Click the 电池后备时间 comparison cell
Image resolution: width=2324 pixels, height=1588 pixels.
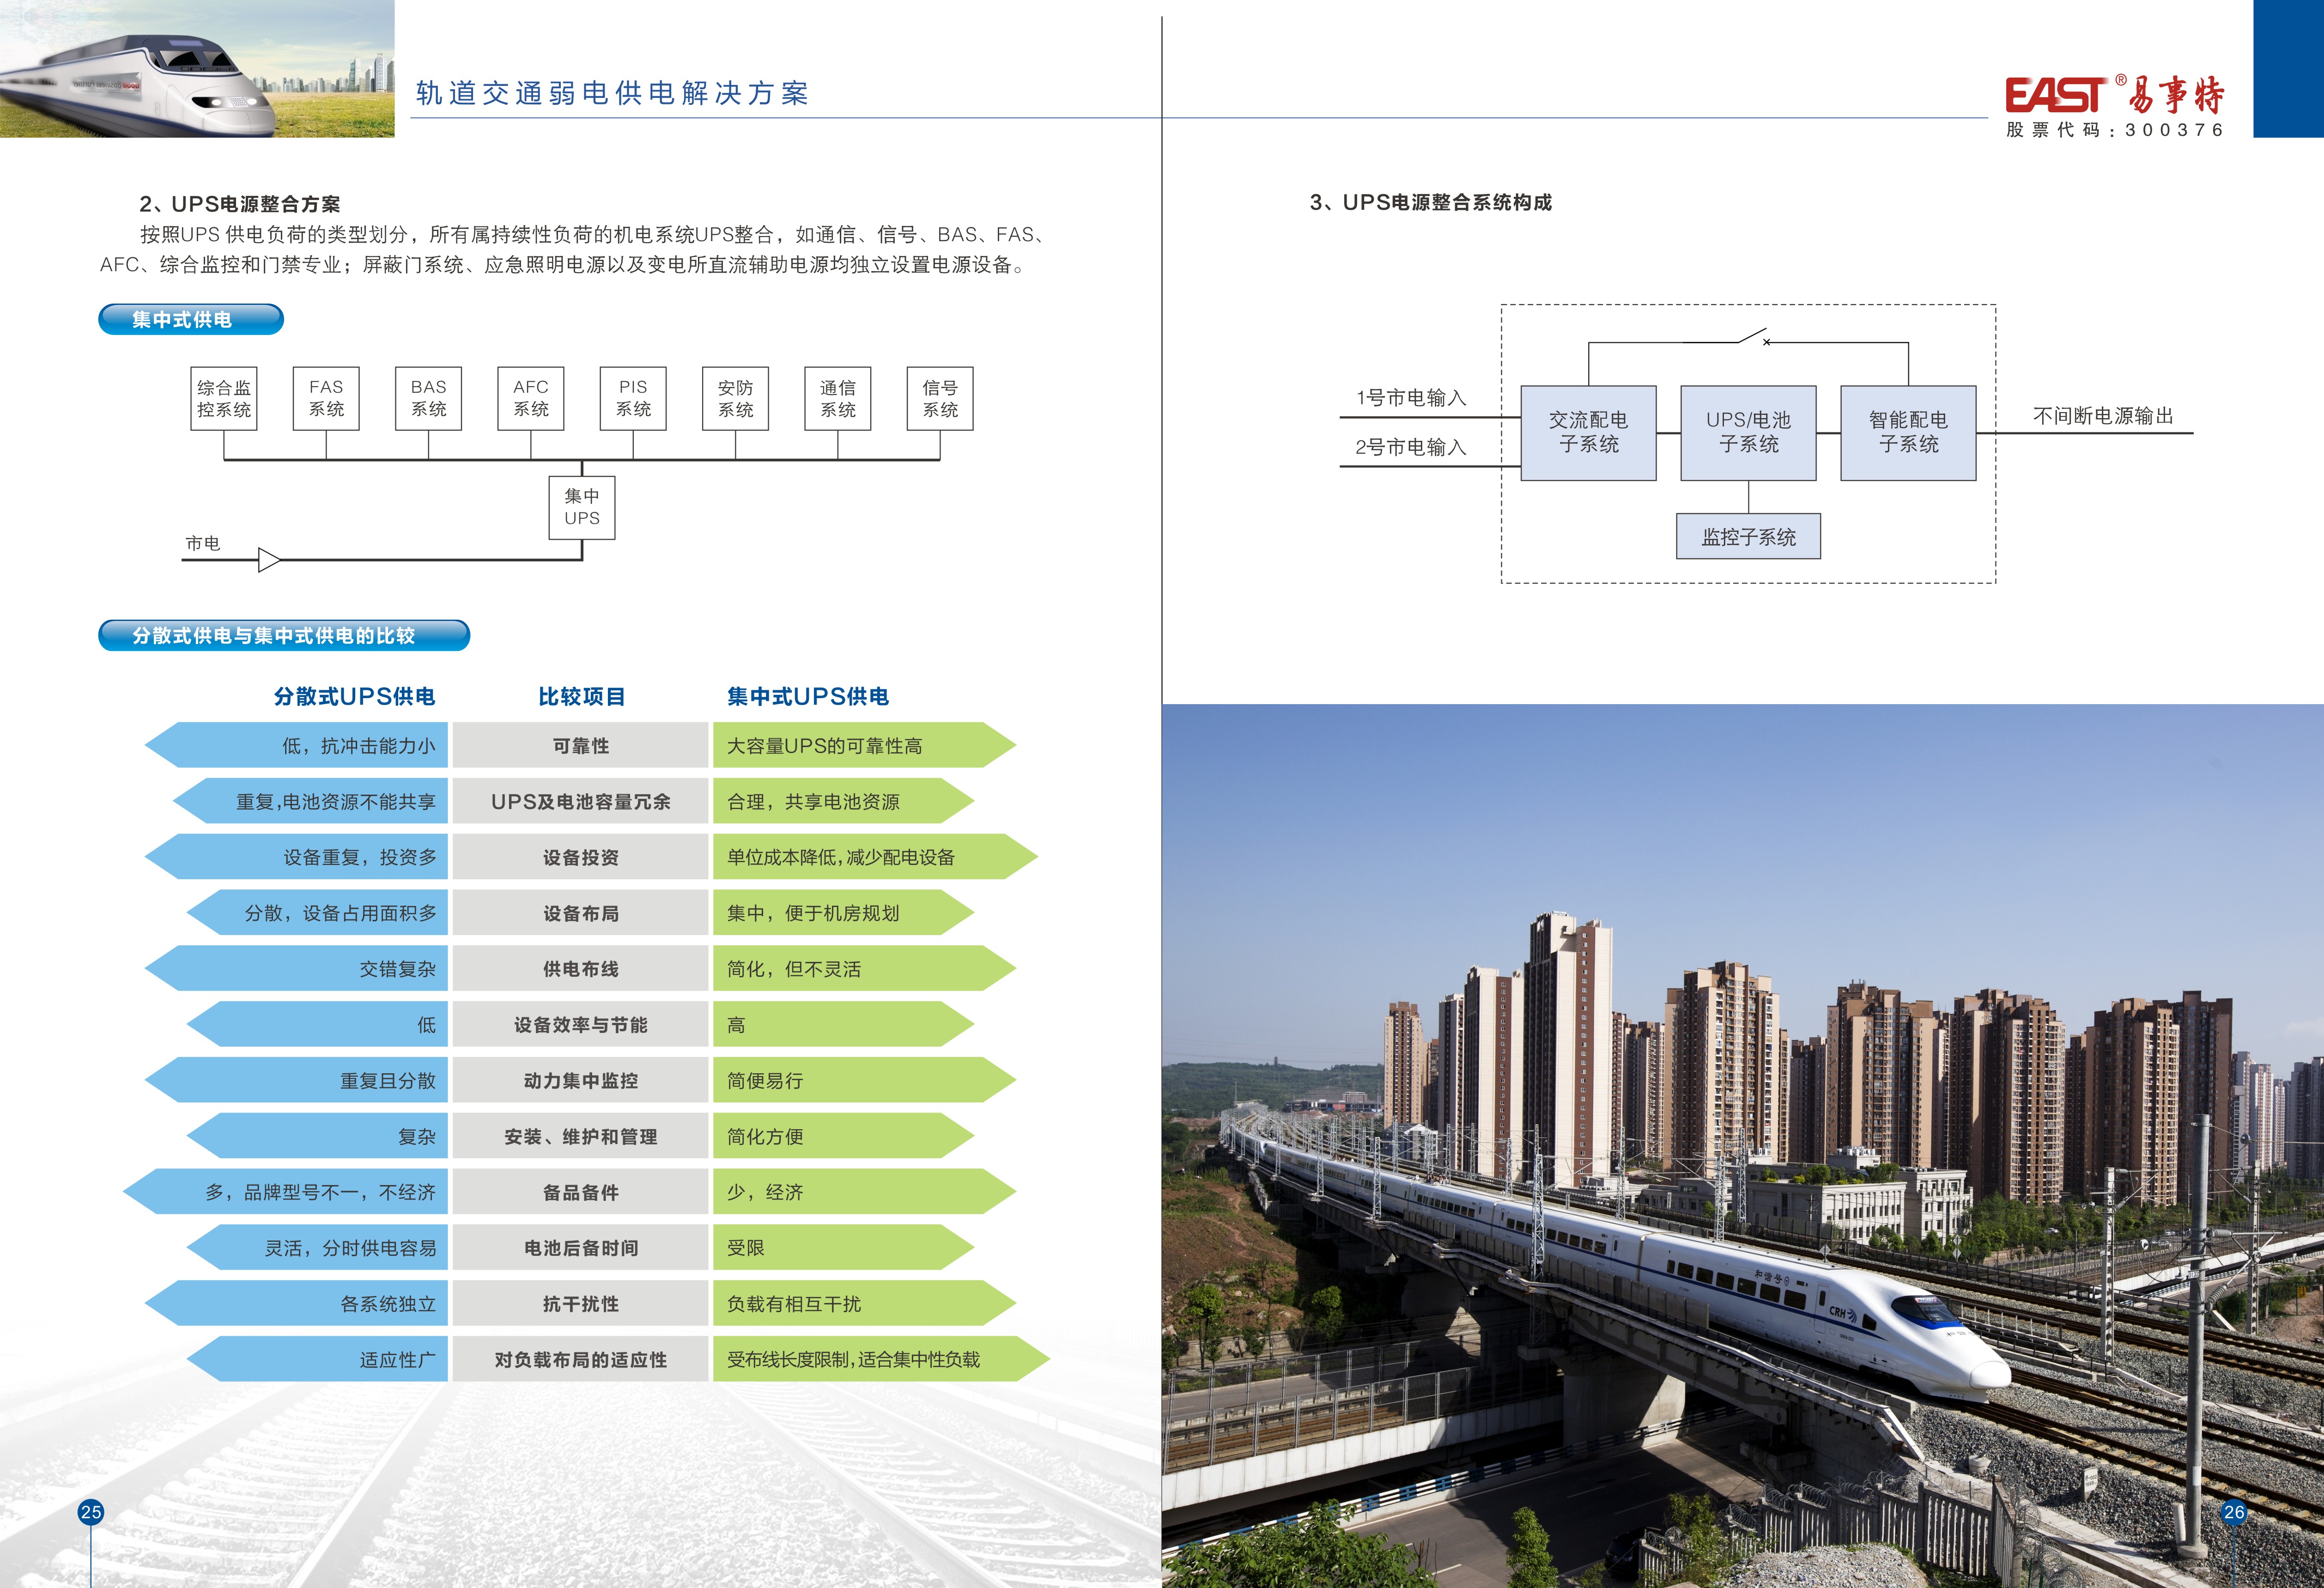(x=580, y=1248)
